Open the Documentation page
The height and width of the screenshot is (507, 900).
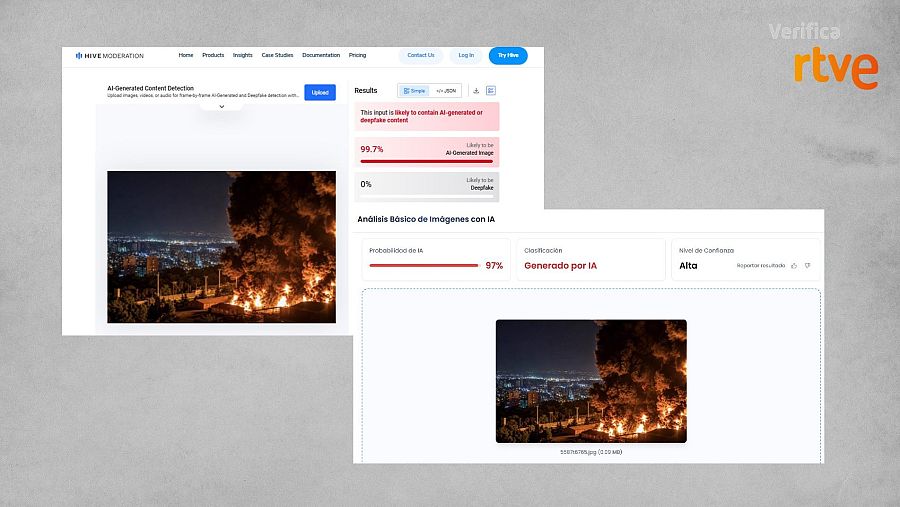click(x=321, y=55)
